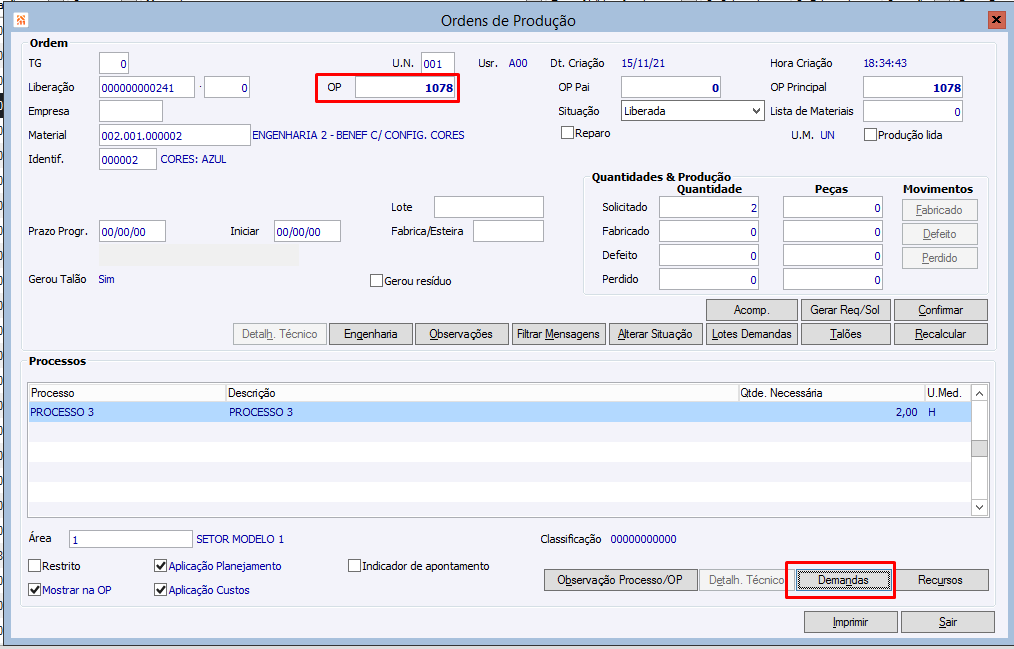Click the Alterar Situação button
1014x649 pixels.
coord(655,334)
